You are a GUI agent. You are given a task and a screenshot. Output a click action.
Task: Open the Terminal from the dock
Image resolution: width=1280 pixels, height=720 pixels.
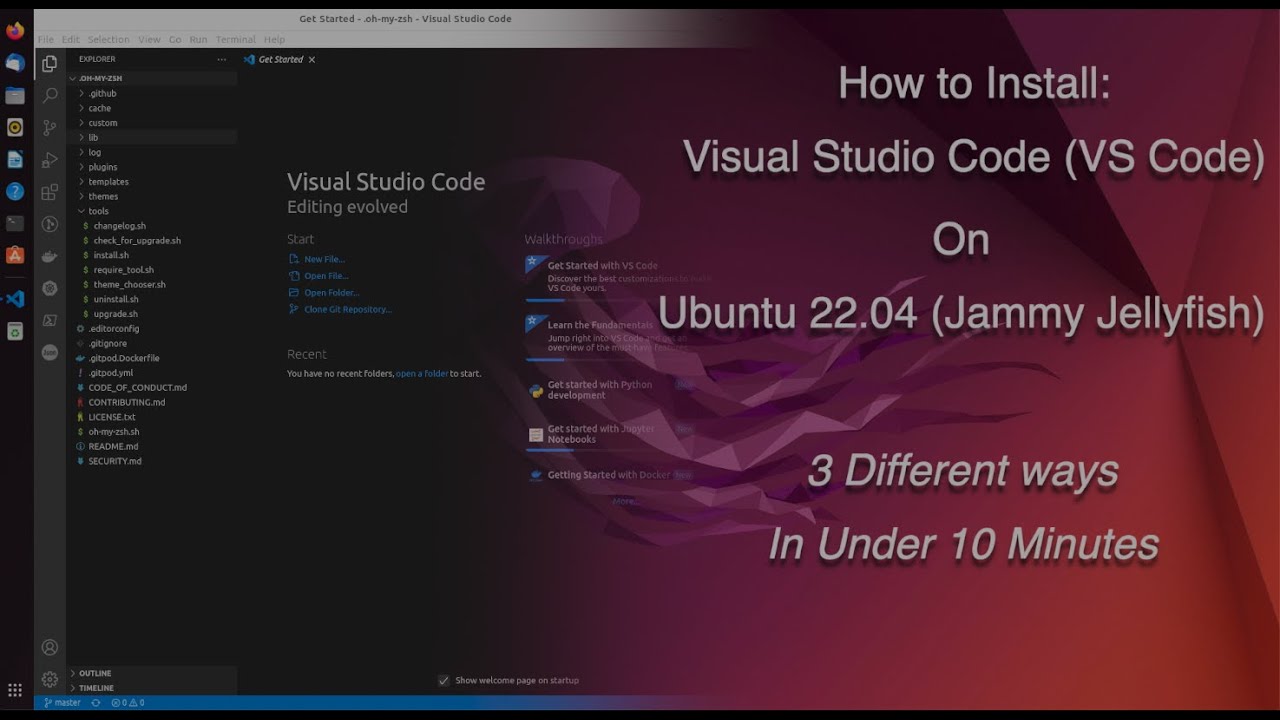[x=15, y=223]
